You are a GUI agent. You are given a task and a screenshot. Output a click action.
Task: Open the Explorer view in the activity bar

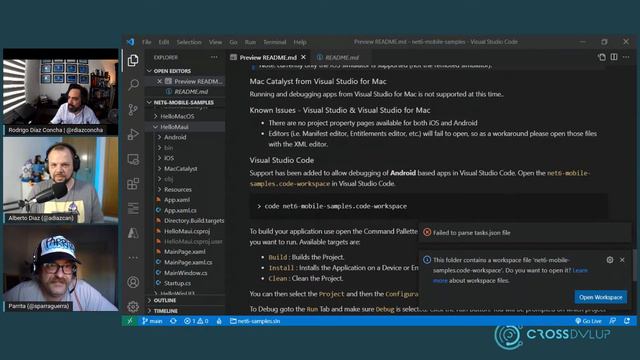(133, 60)
